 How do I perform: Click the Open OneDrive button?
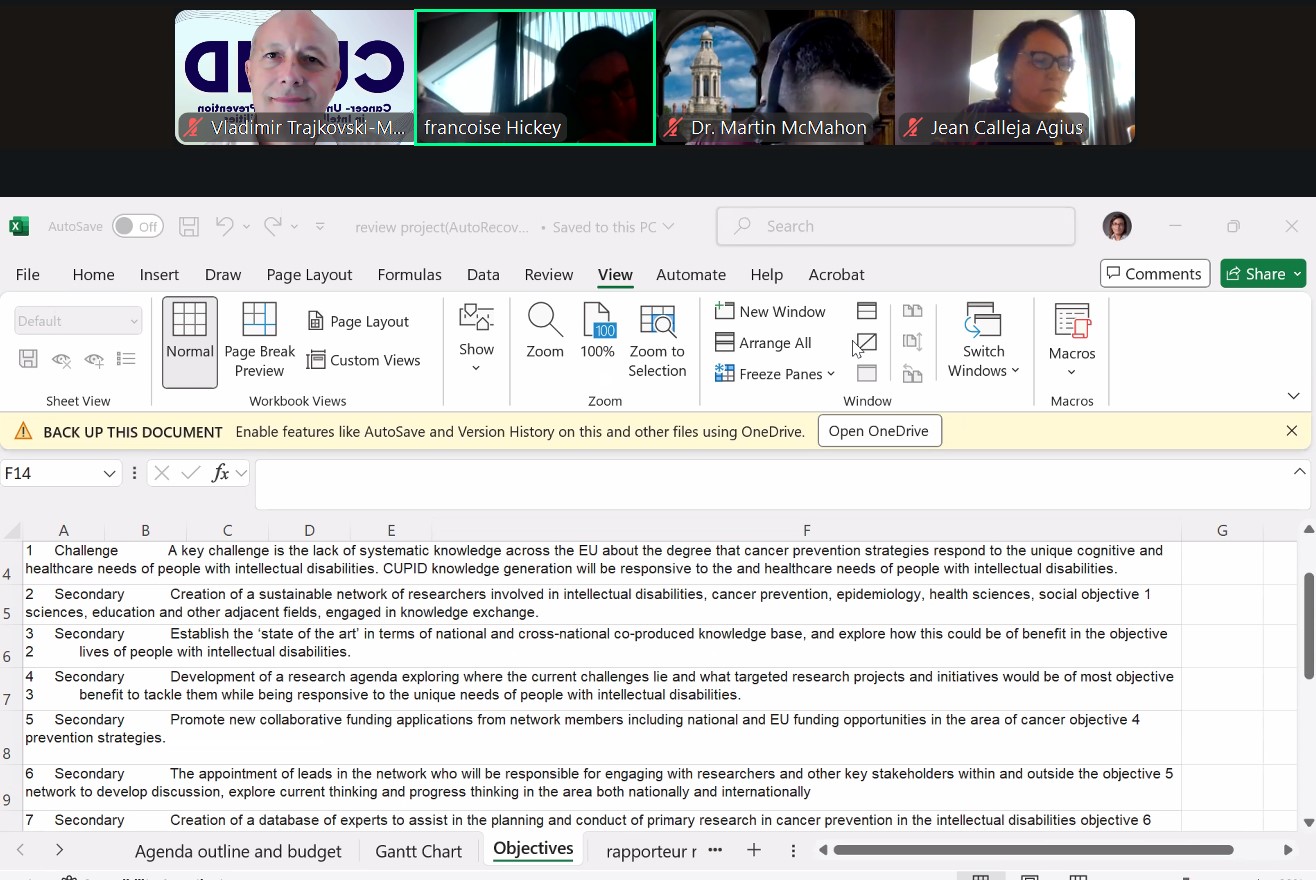(878, 432)
